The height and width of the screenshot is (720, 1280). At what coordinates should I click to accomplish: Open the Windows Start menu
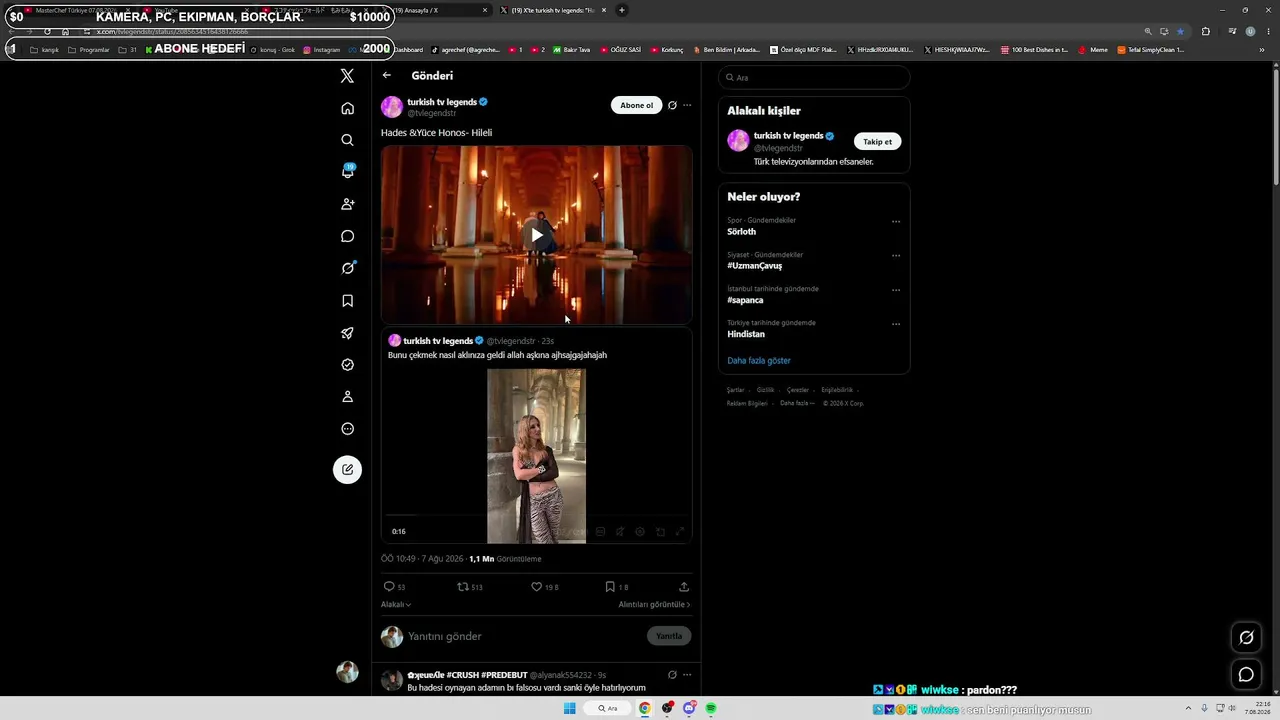[570, 708]
